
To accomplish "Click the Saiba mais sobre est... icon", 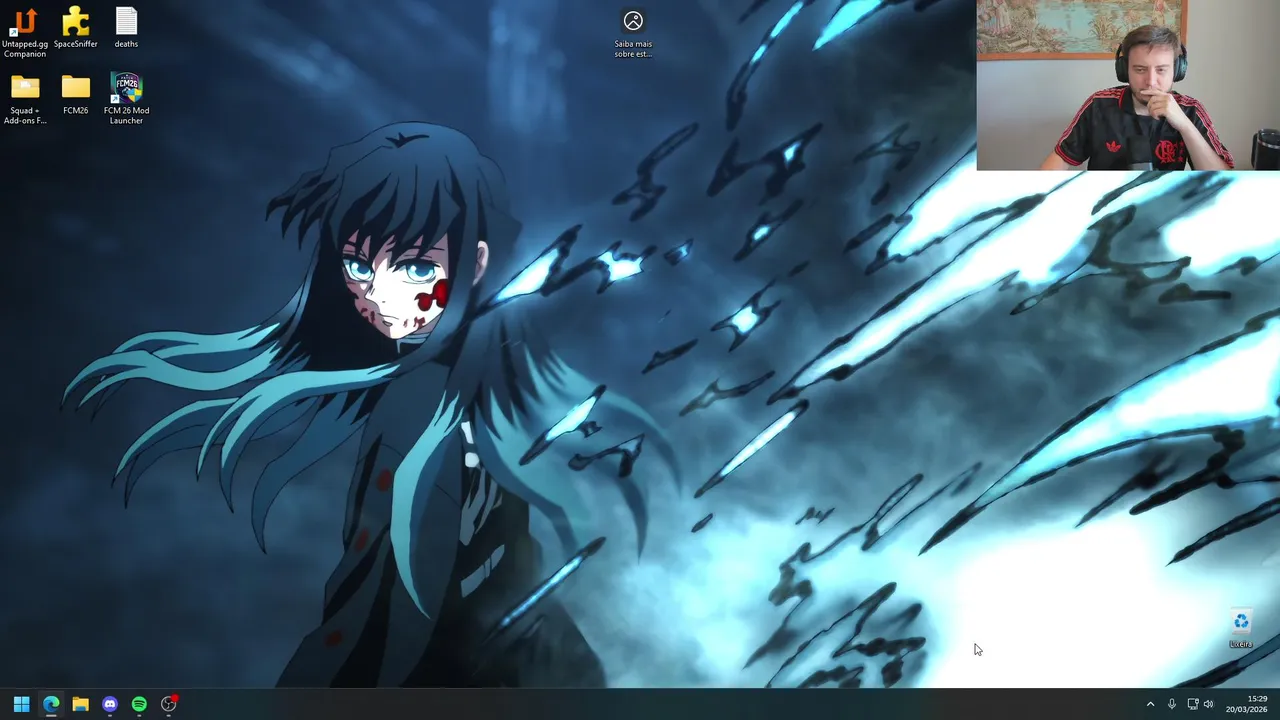I will pos(633,33).
